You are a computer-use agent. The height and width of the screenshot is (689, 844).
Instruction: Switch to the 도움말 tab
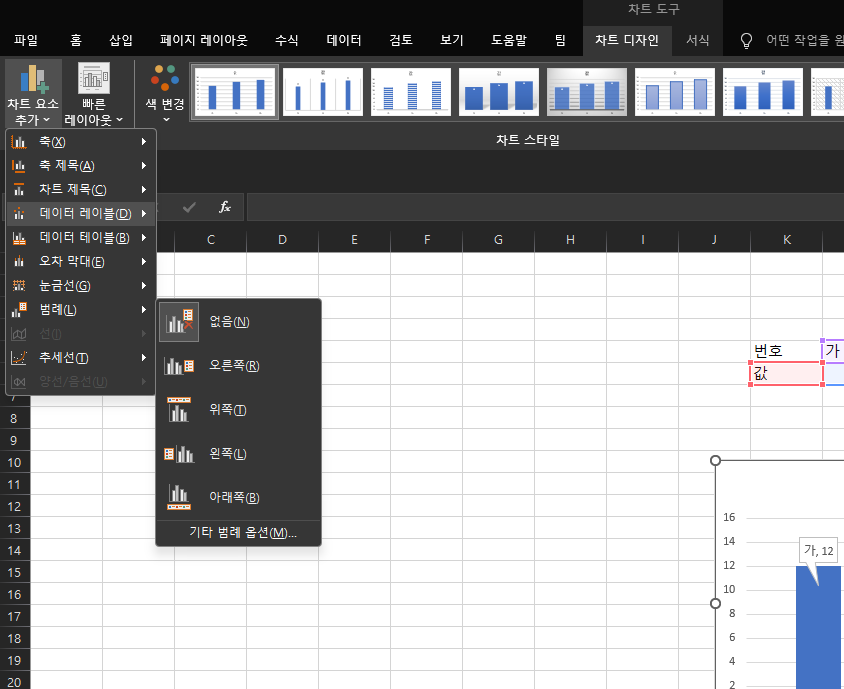(509, 40)
